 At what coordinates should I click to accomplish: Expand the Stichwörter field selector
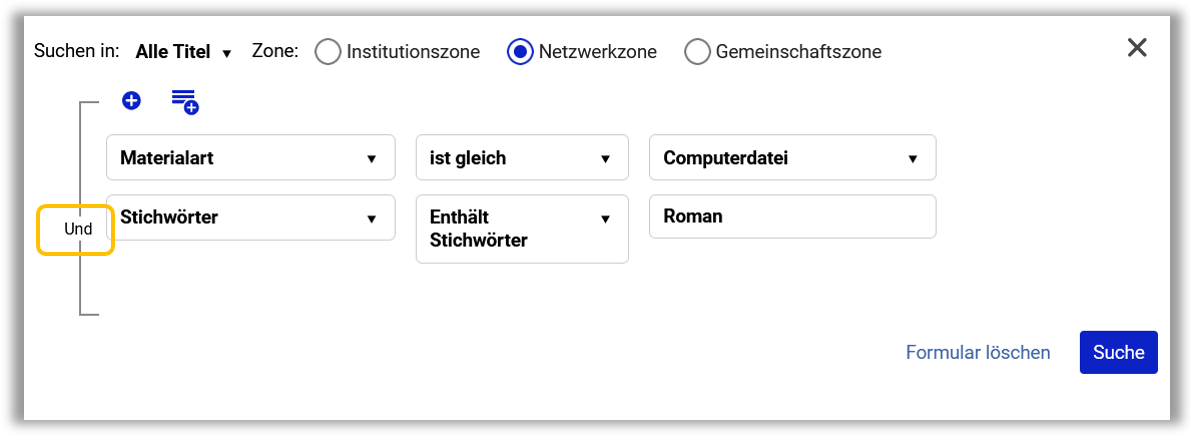coord(250,218)
